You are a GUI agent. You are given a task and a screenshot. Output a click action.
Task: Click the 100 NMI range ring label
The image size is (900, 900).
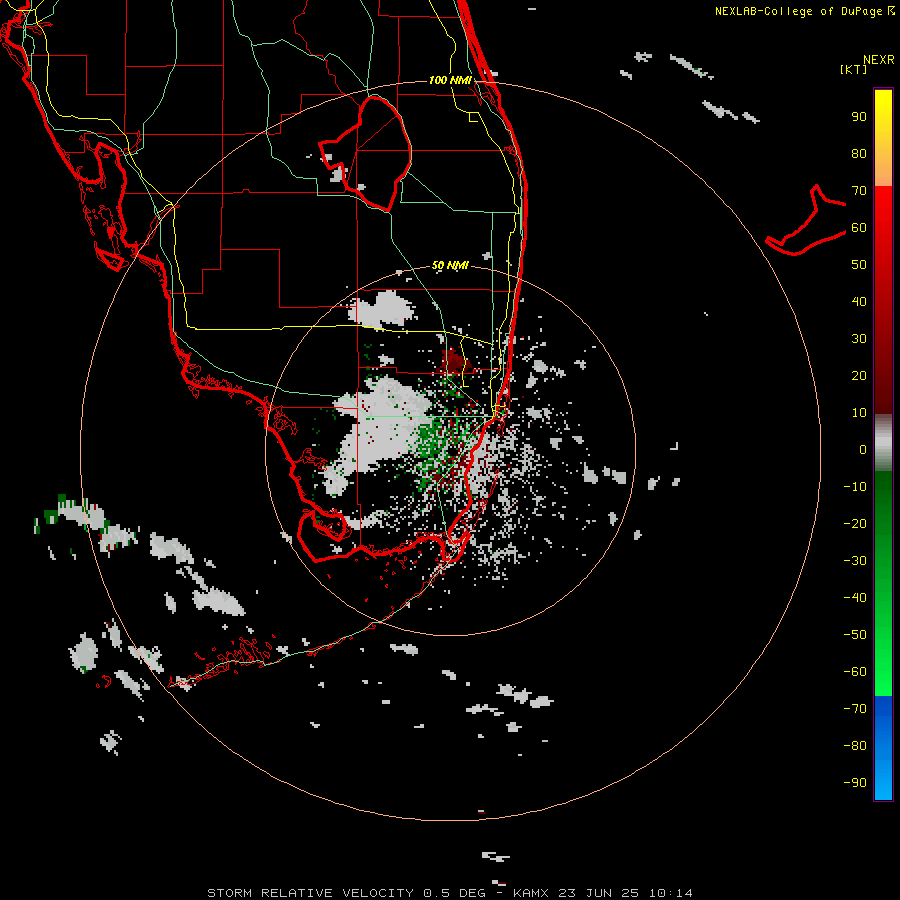[450, 80]
